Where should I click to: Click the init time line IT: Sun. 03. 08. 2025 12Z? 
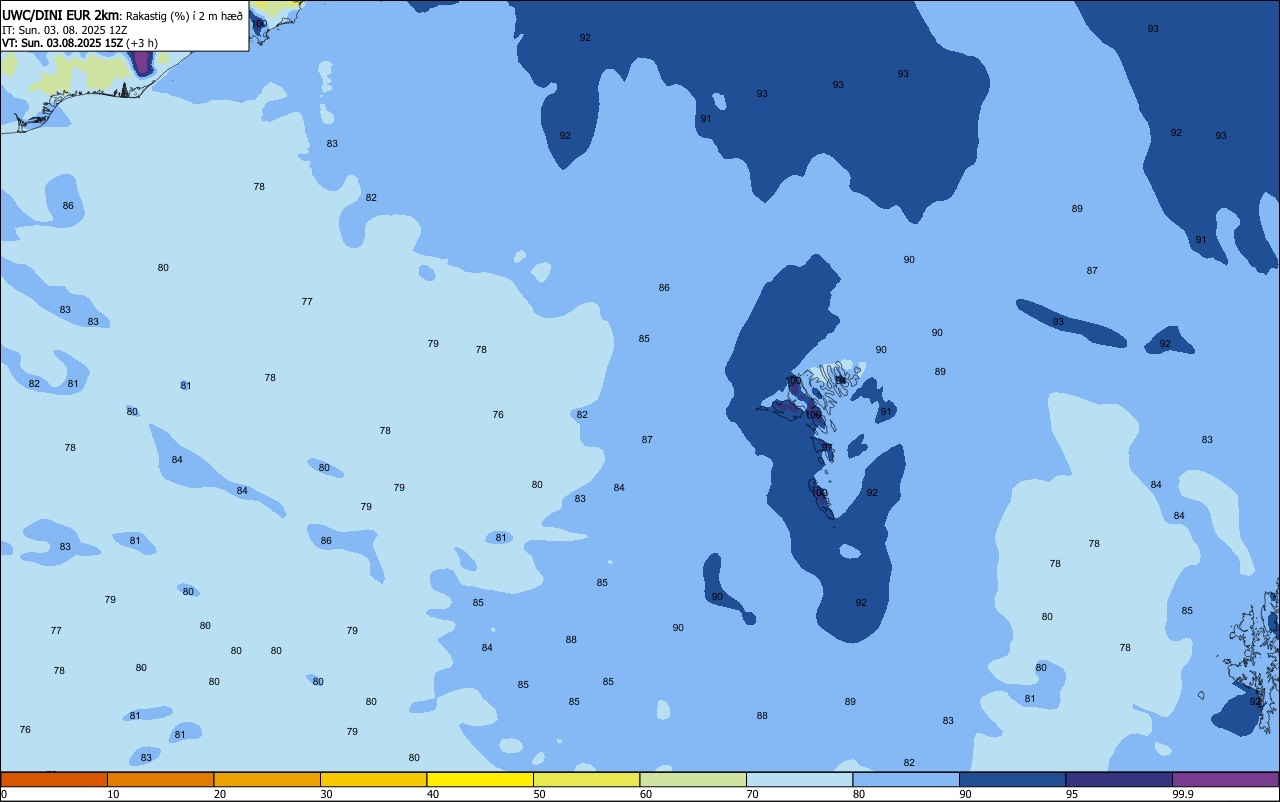[64, 30]
